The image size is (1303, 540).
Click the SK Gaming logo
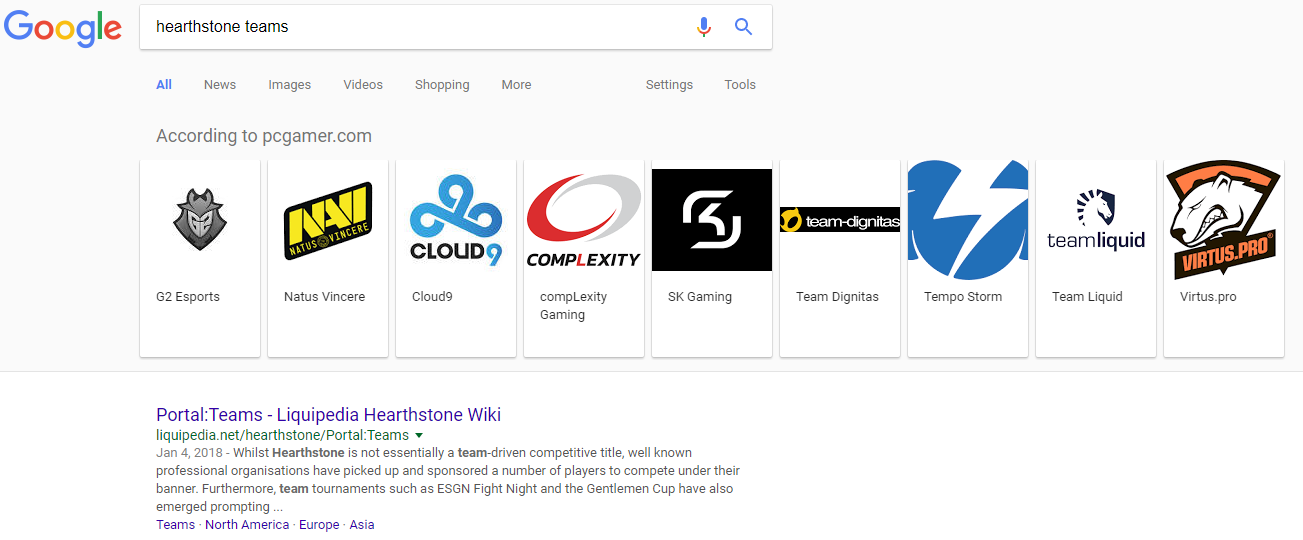(x=712, y=220)
